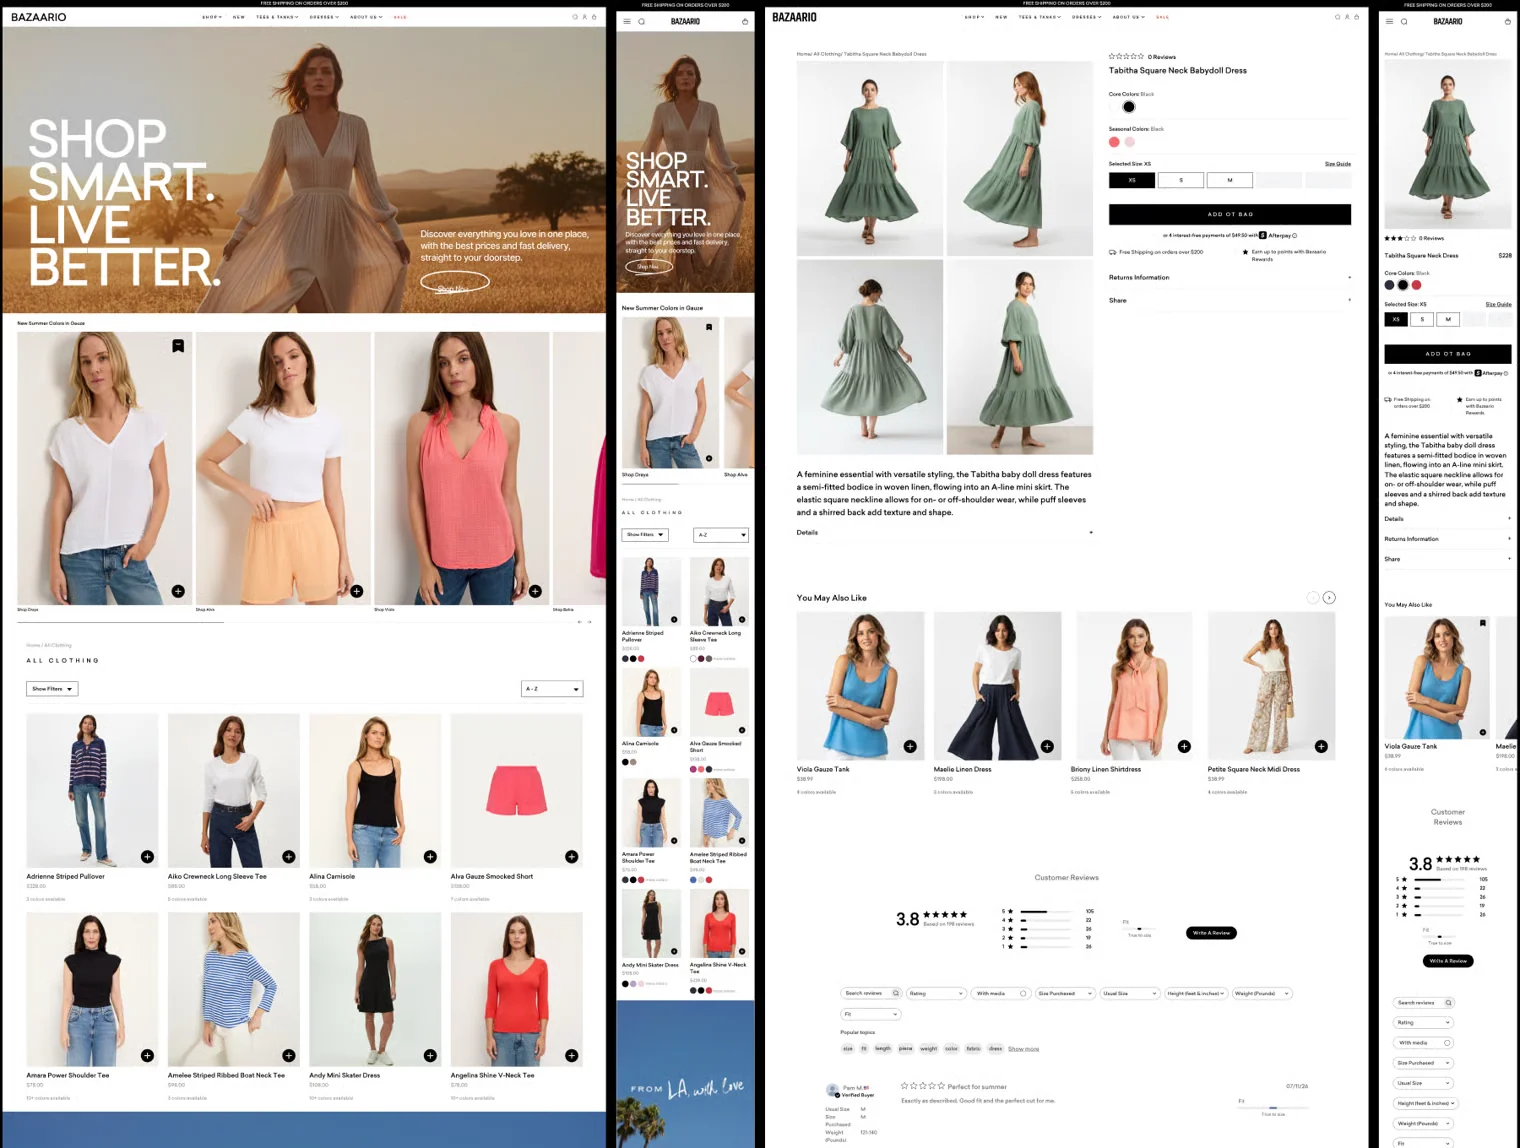Click Shop Now on desktop homepage hero
Screen dimensions: 1520x1148
point(454,283)
